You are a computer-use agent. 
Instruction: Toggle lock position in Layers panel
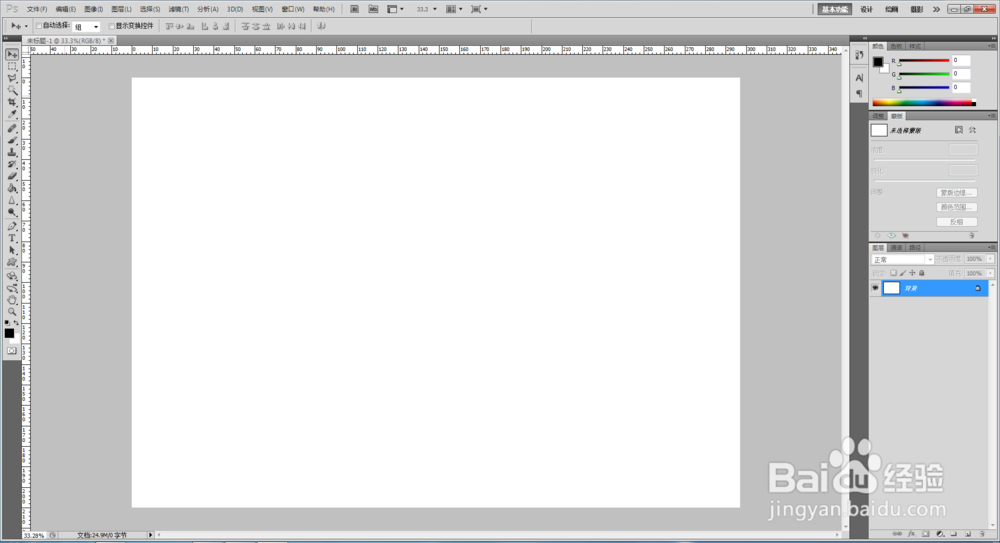(x=913, y=273)
